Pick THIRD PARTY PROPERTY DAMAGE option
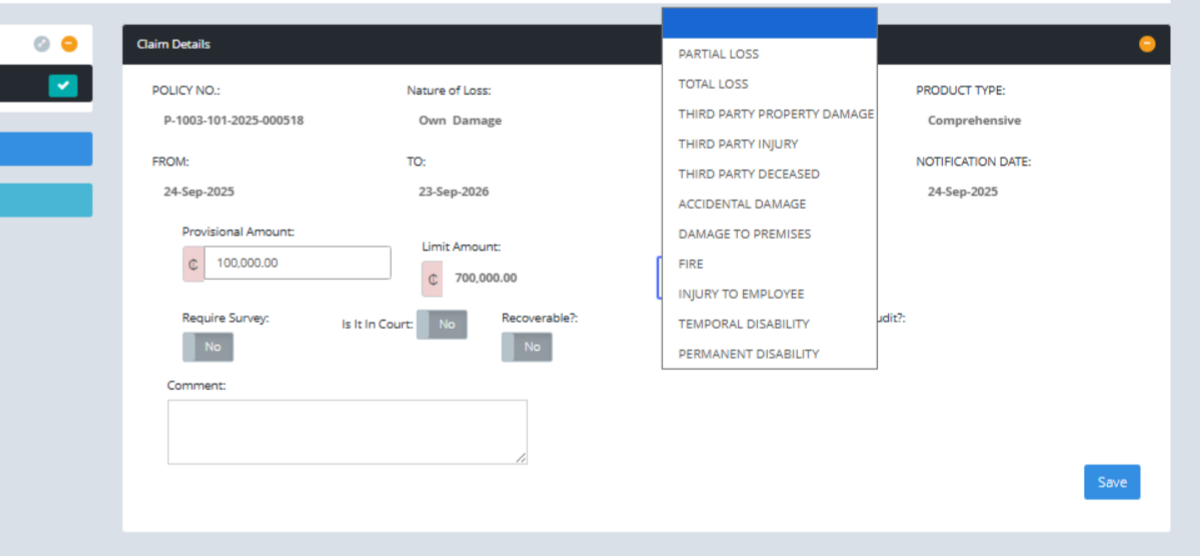This screenshot has width=1200, height=556. click(x=769, y=114)
